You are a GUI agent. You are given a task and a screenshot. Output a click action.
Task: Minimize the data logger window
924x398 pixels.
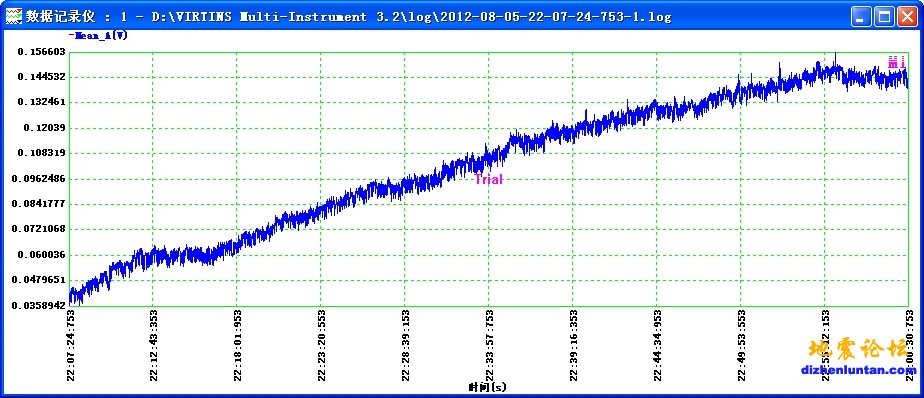point(861,17)
